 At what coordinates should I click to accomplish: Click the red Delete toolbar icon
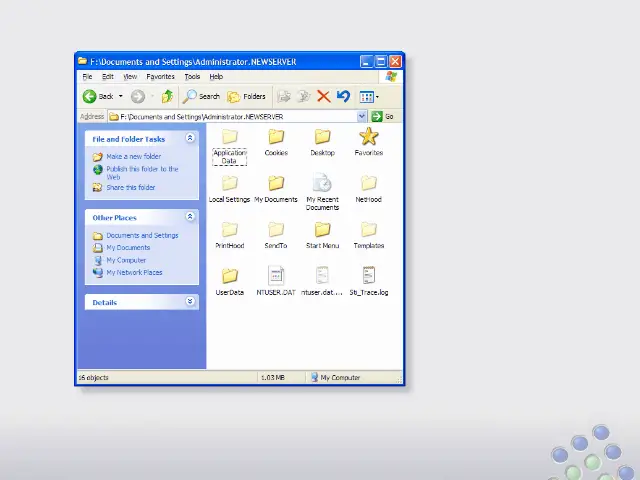(323, 96)
